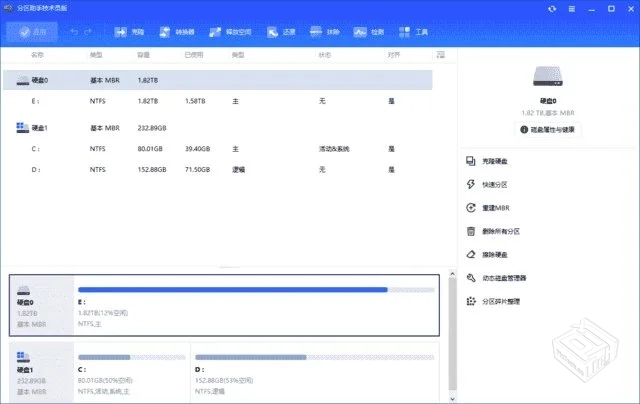
Task: Click the large disk image in right panel
Action: pos(548,76)
